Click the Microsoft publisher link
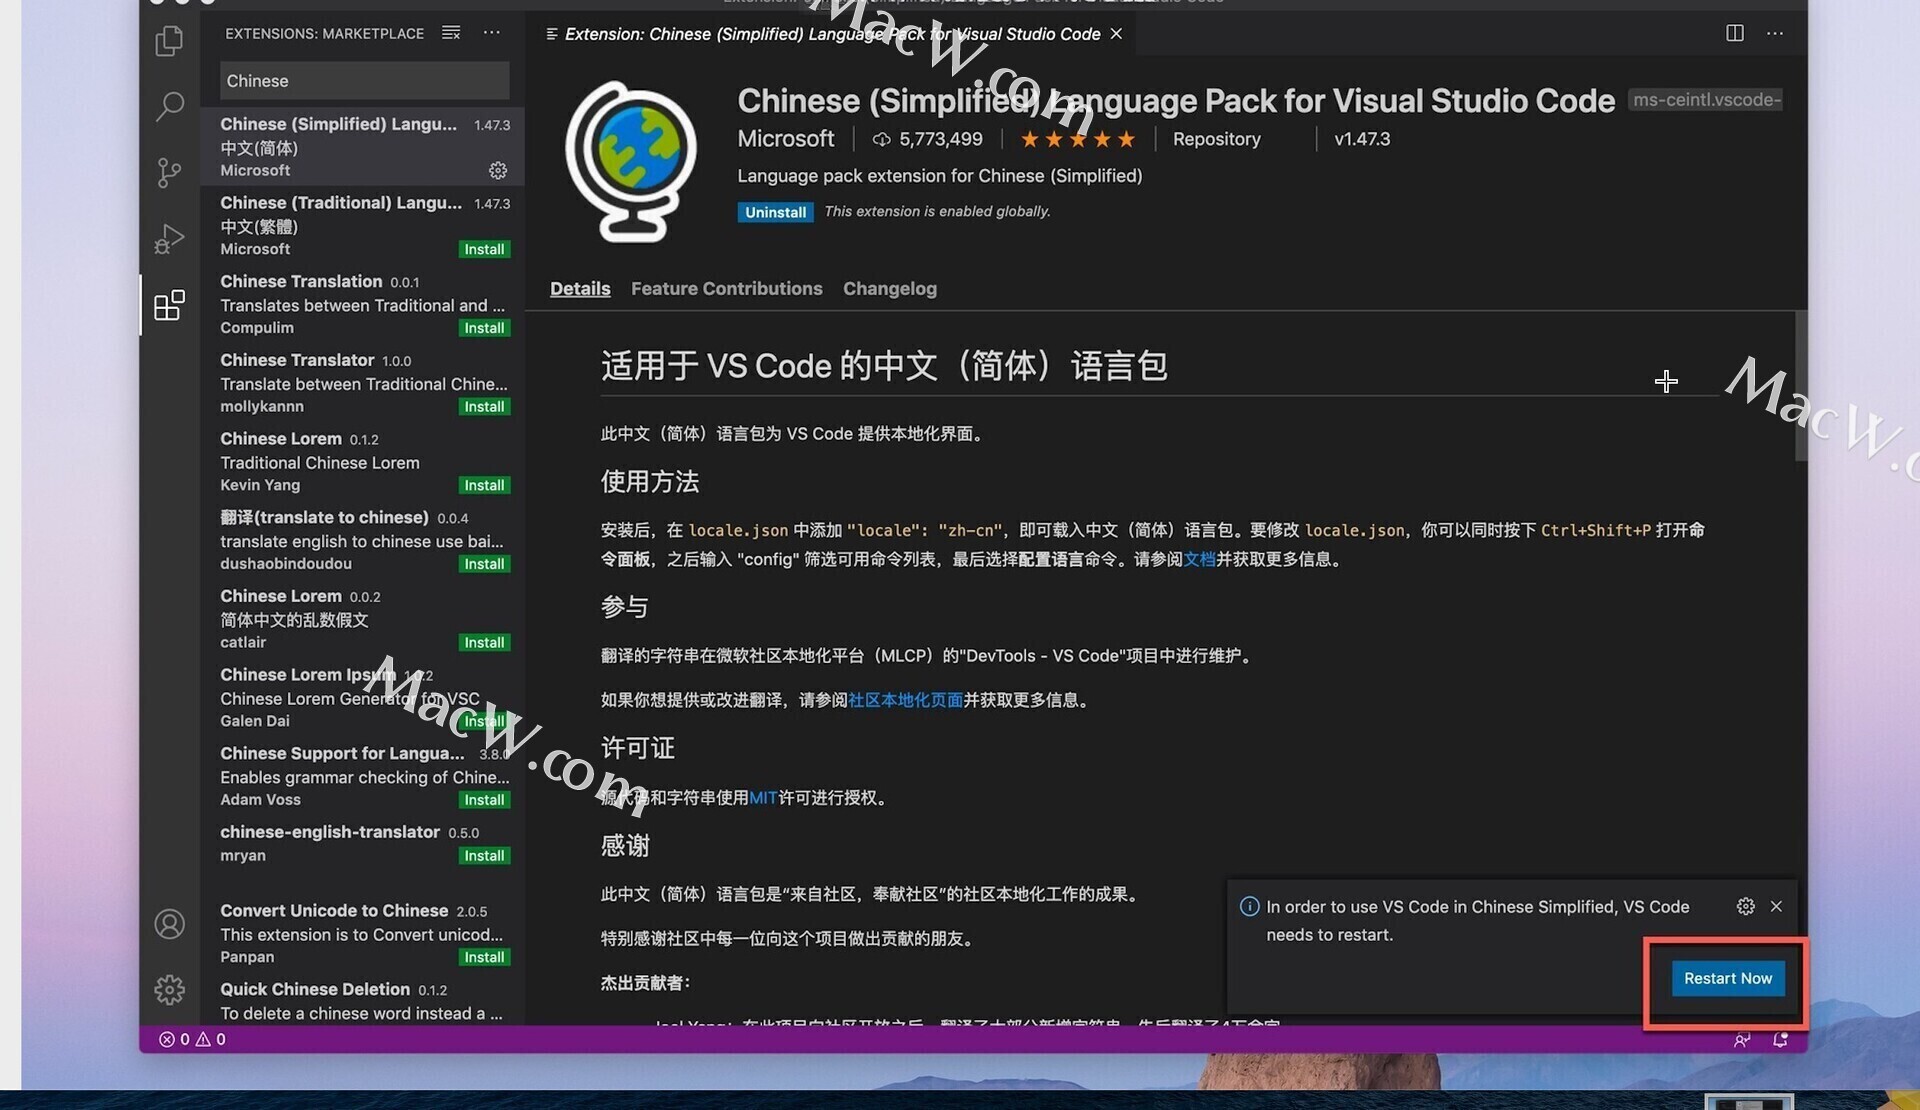 point(785,139)
